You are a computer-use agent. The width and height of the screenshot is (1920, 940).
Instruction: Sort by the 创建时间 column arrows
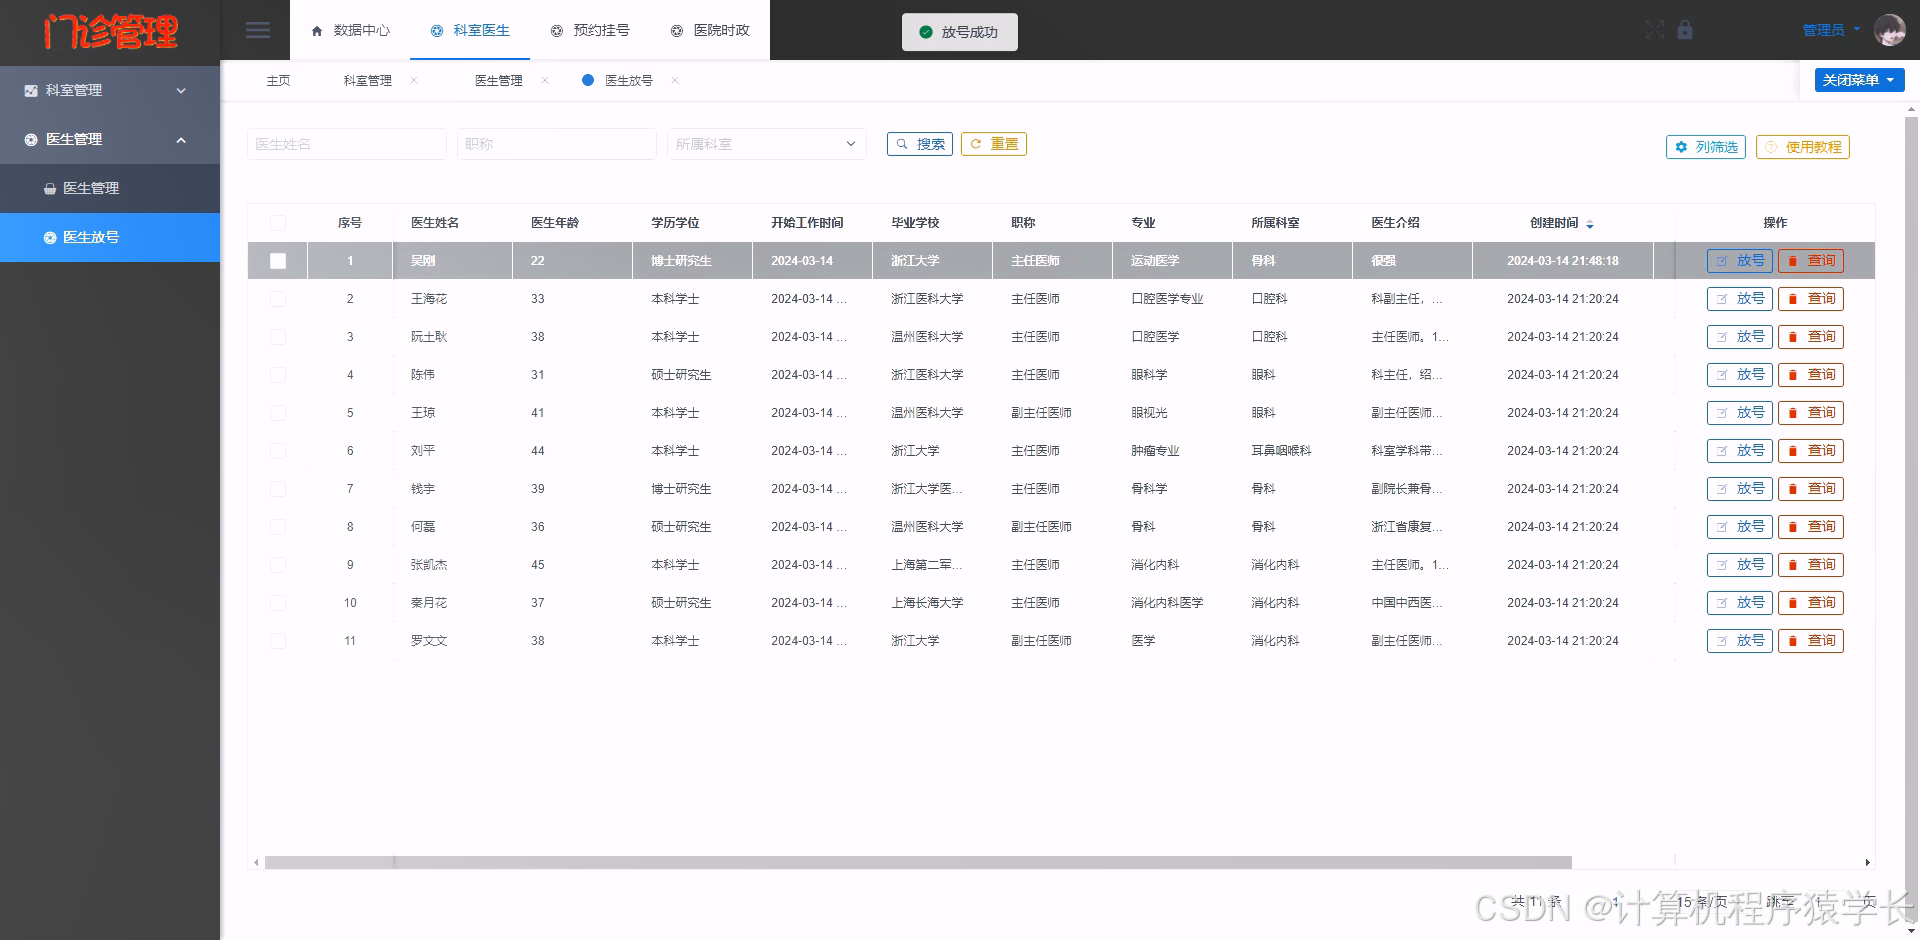(1590, 224)
